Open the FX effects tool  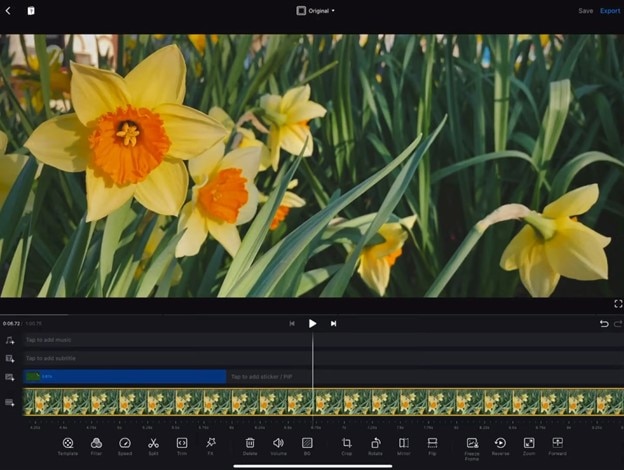[x=211, y=446]
